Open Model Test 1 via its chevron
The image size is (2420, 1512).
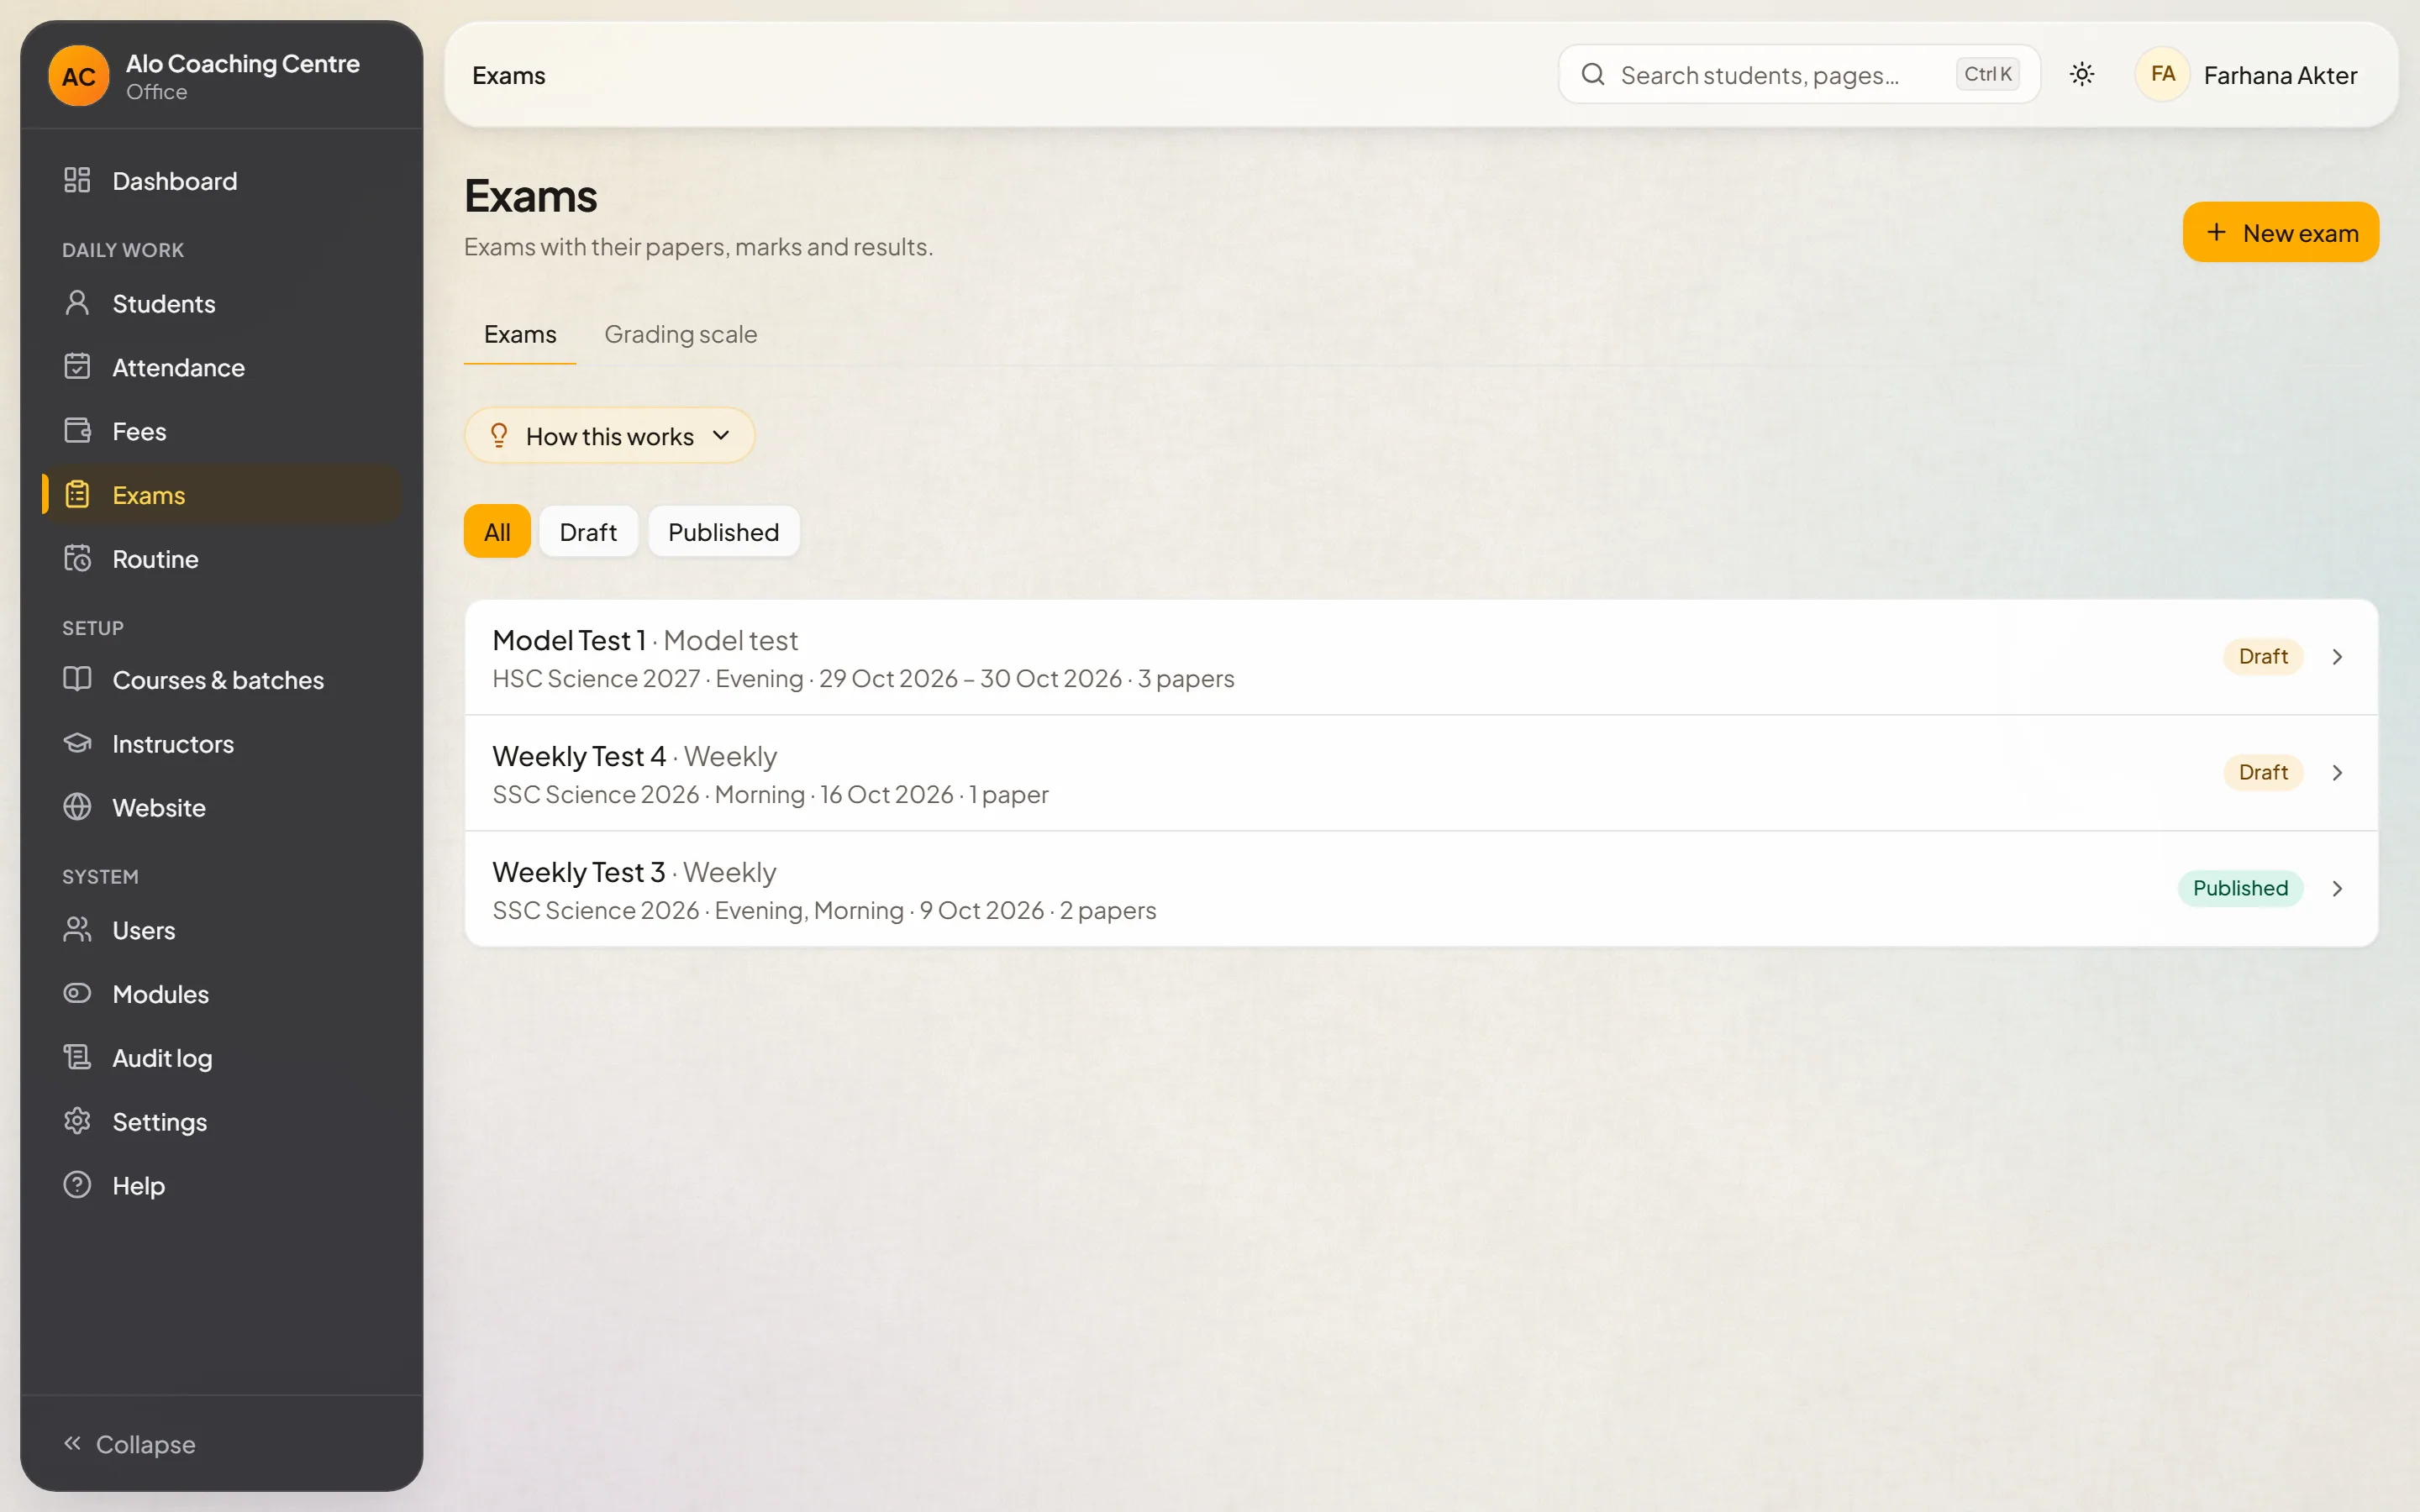(x=2337, y=657)
